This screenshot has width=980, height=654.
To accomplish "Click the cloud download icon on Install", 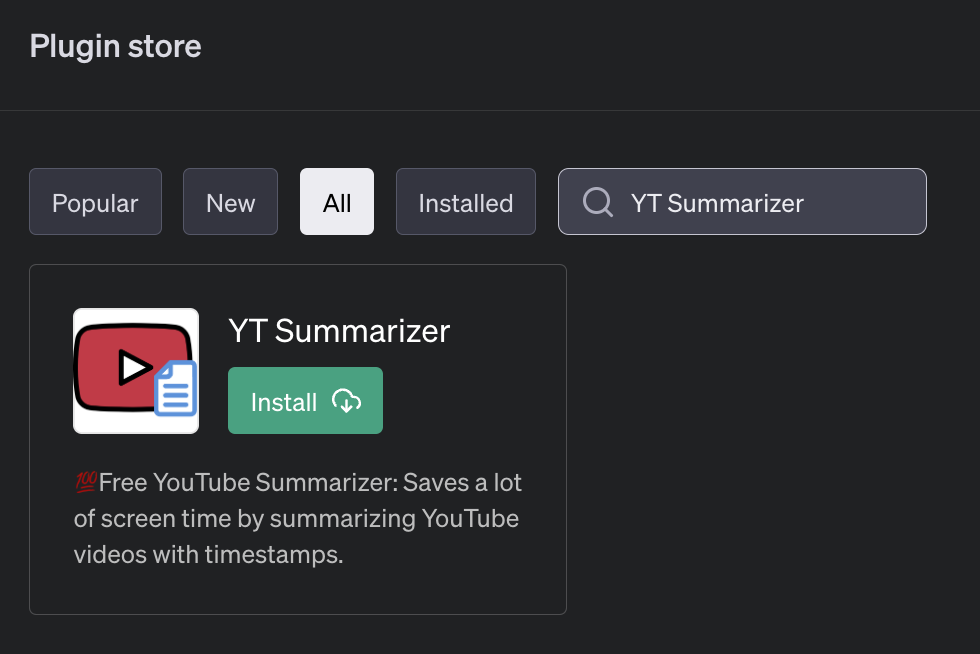I will 346,401.
